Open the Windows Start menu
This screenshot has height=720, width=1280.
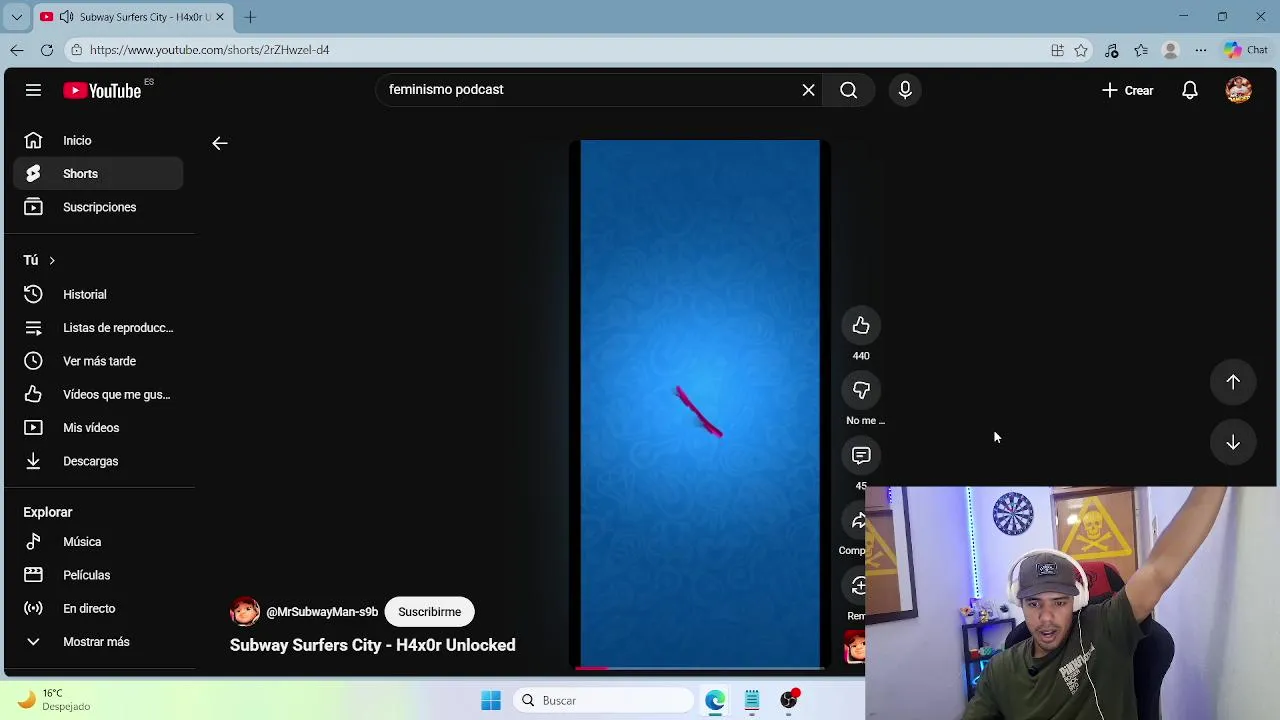click(x=490, y=701)
